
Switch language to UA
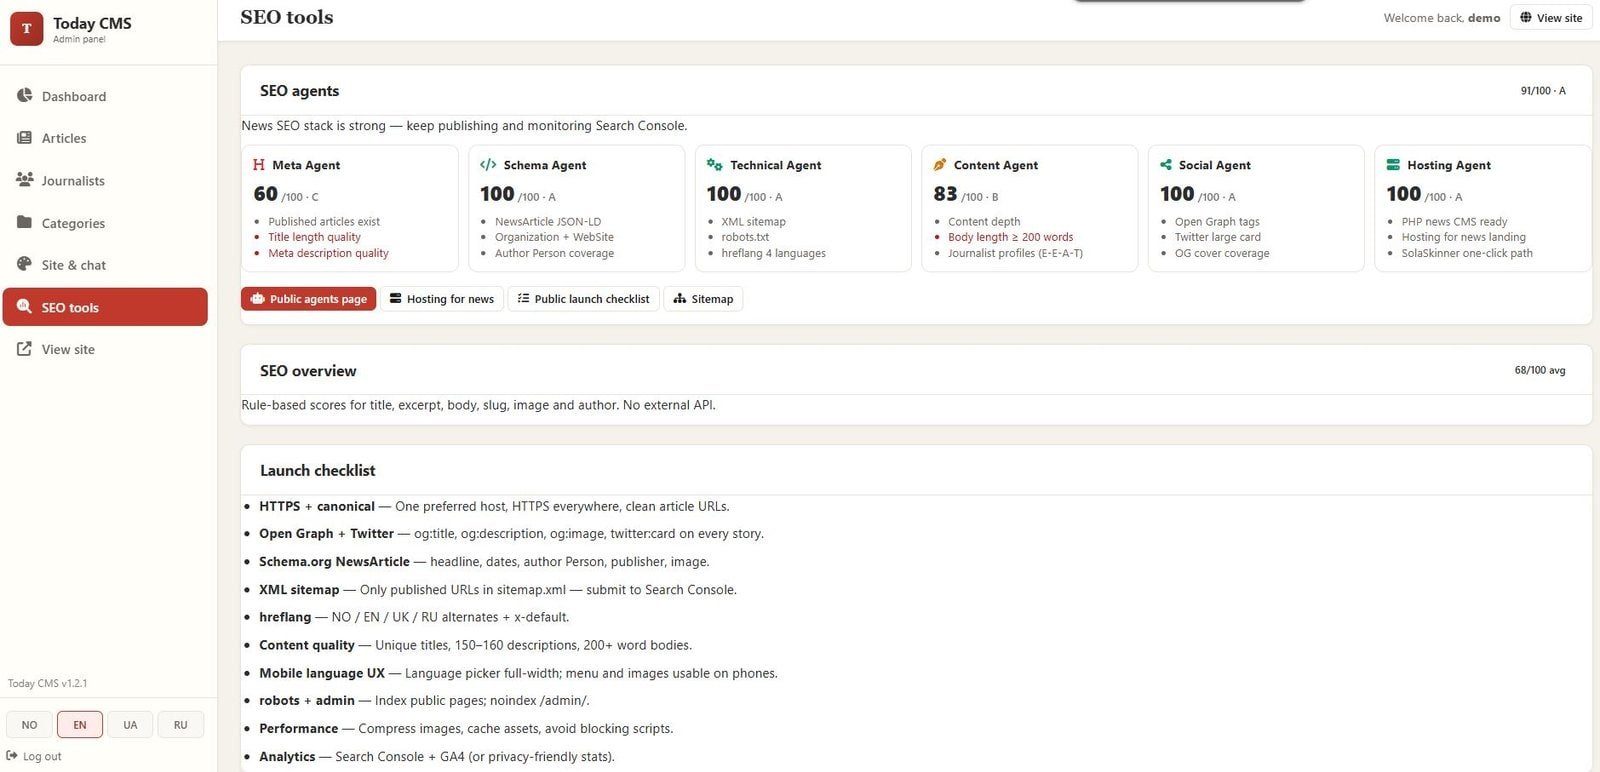point(130,725)
